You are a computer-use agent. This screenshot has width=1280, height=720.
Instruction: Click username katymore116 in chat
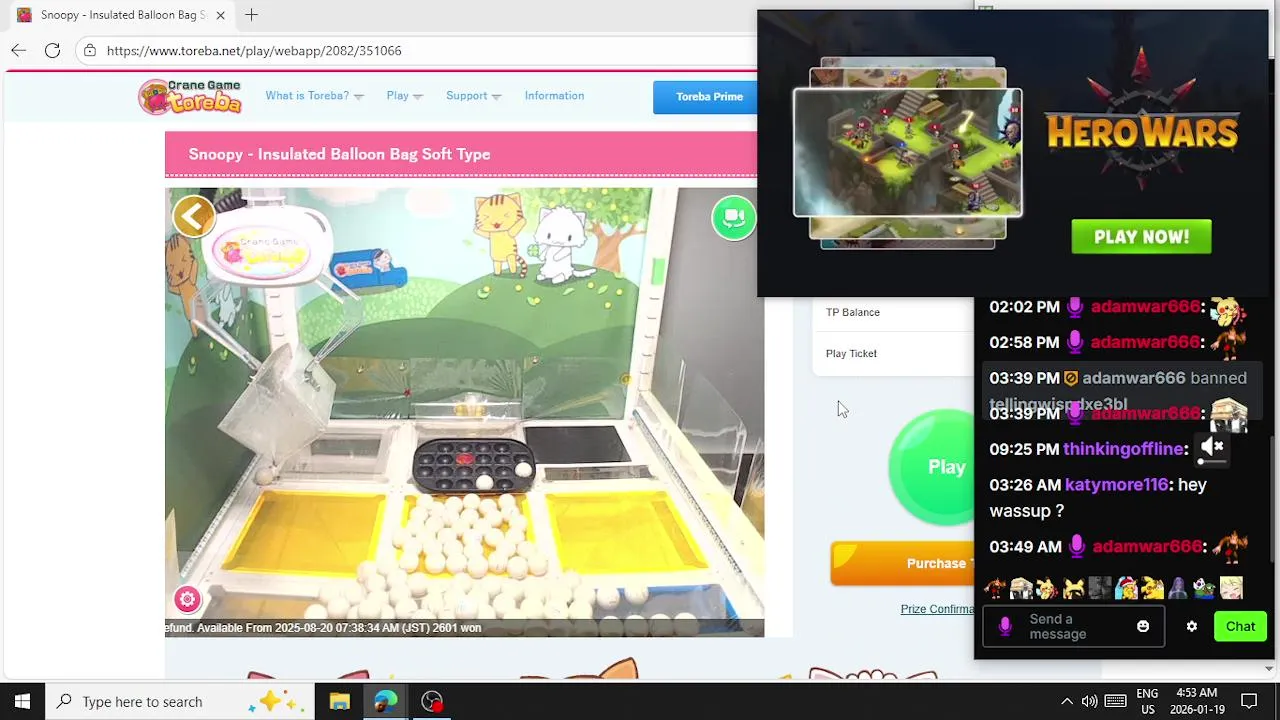(1117, 484)
